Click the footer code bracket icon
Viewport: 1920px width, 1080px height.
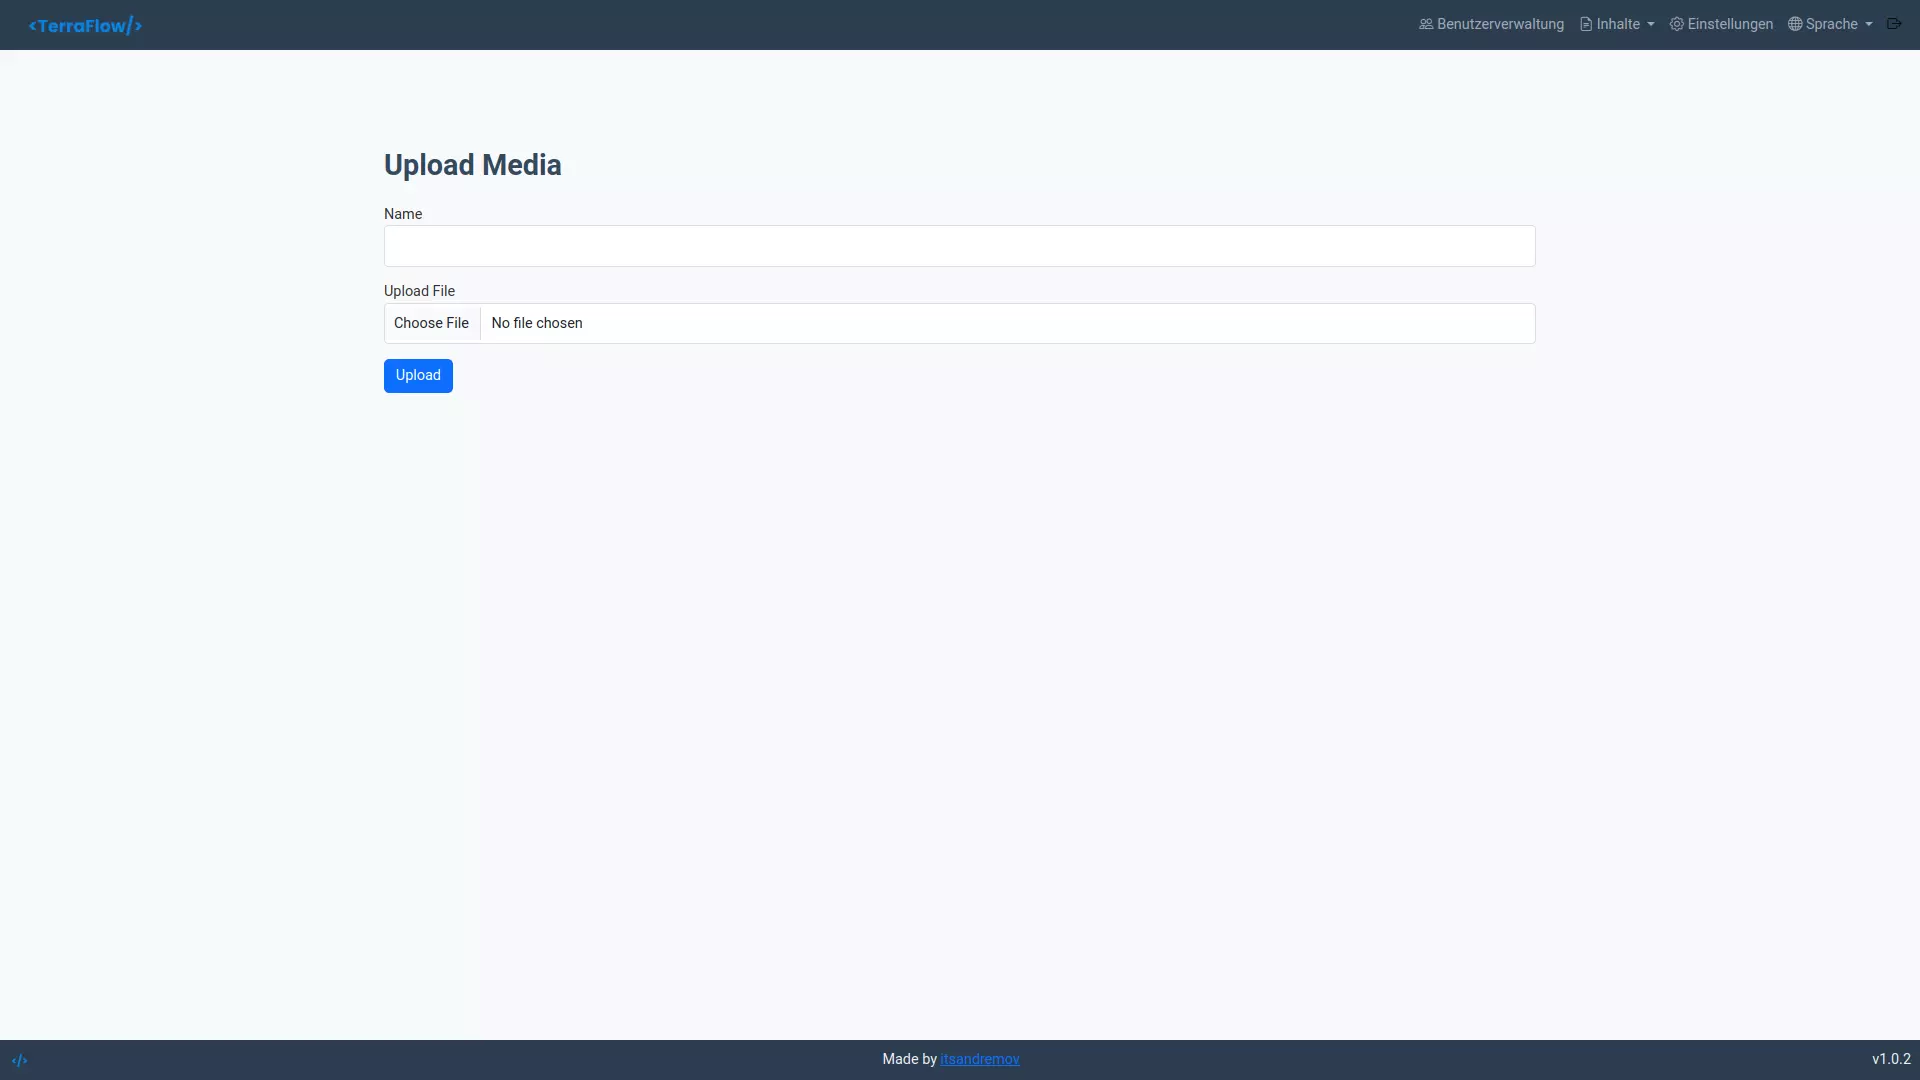20,1060
